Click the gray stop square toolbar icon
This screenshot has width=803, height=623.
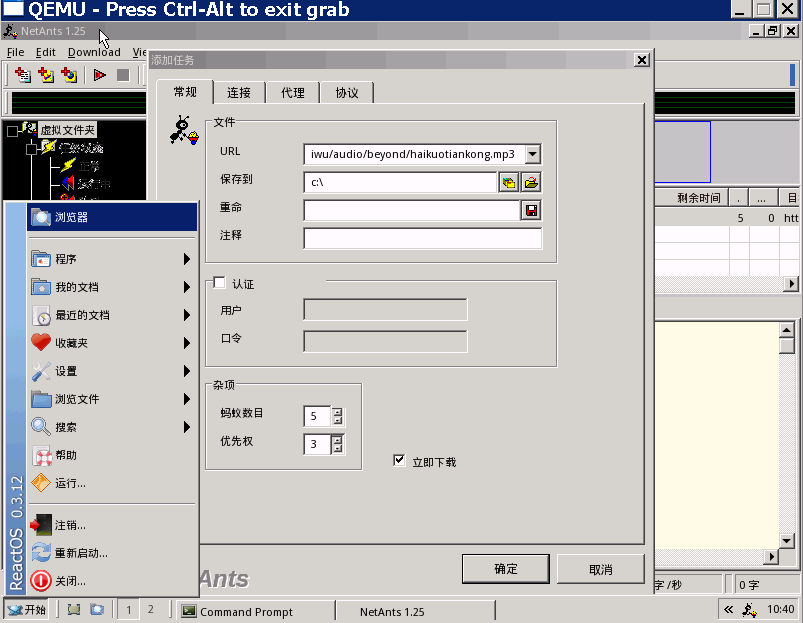point(123,75)
